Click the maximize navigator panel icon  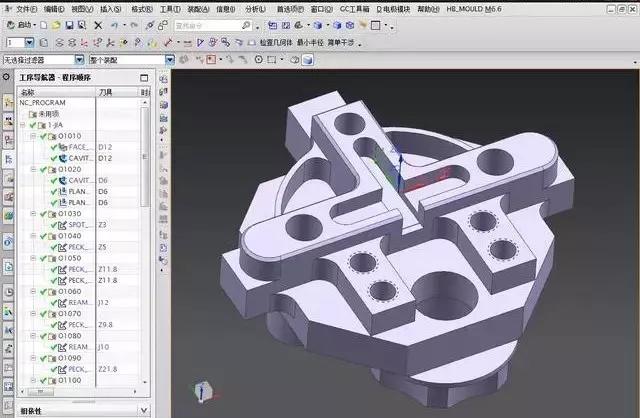(144, 78)
